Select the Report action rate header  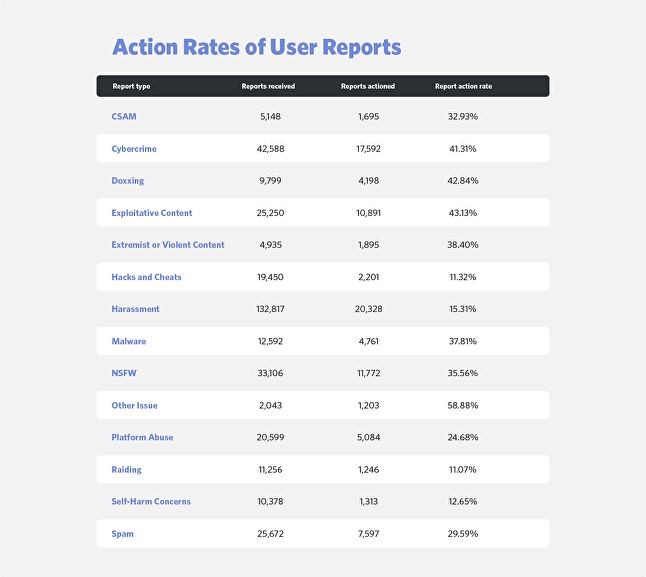(463, 86)
